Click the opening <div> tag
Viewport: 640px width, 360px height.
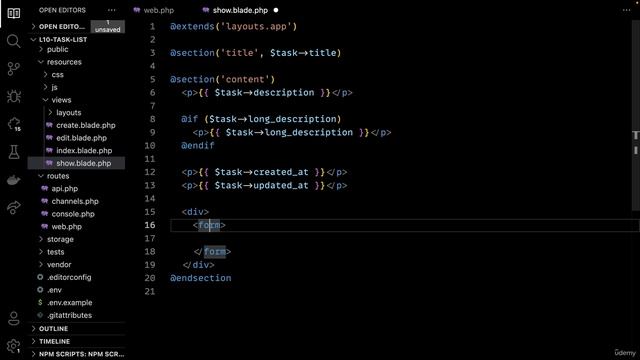[196, 212]
